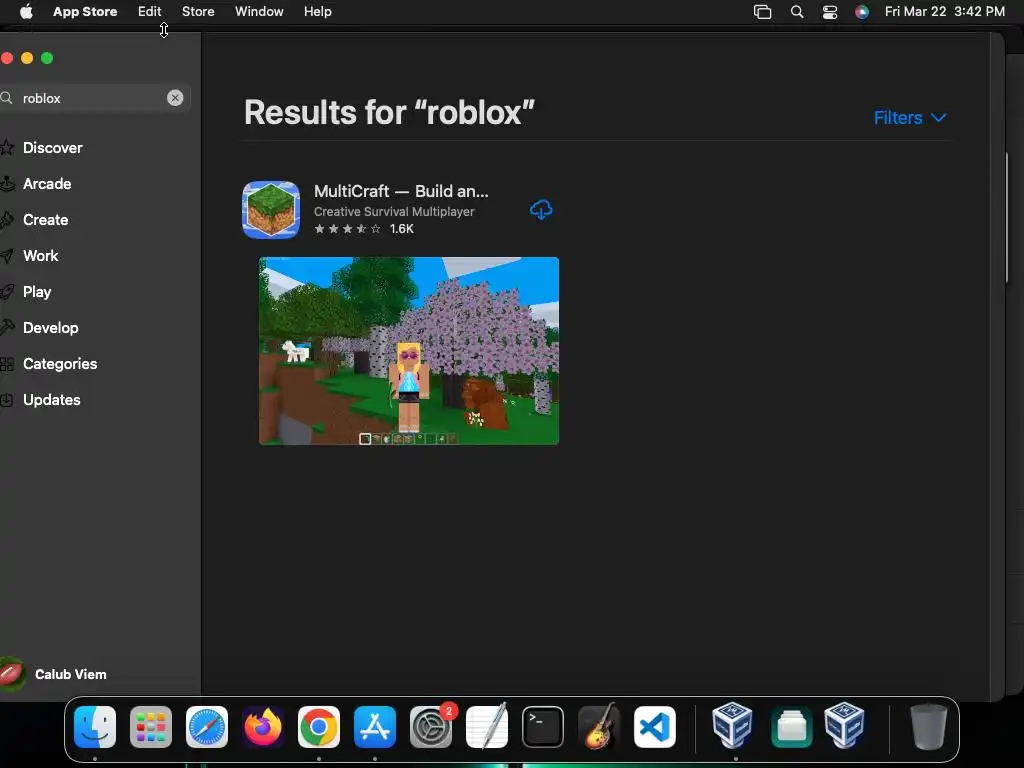Open the Apple menu
Image resolution: width=1024 pixels, height=768 pixels.
(26, 12)
